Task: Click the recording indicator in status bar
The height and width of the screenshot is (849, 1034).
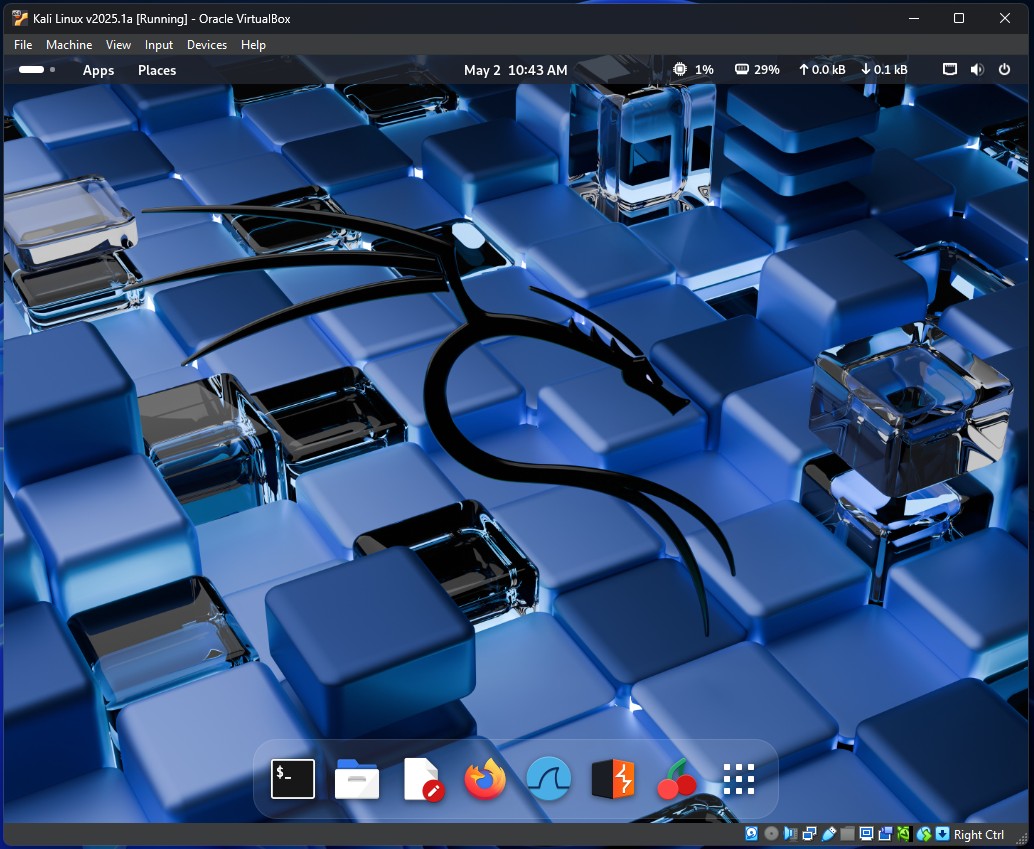Action: [885, 834]
